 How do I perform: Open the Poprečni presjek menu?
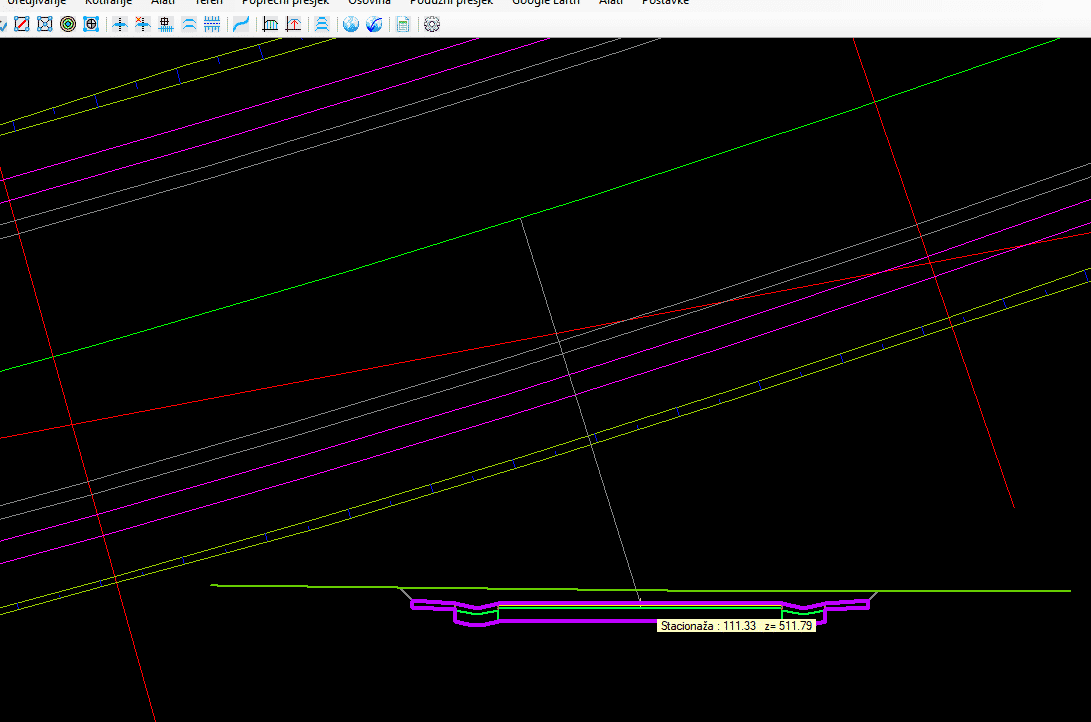[287, 3]
